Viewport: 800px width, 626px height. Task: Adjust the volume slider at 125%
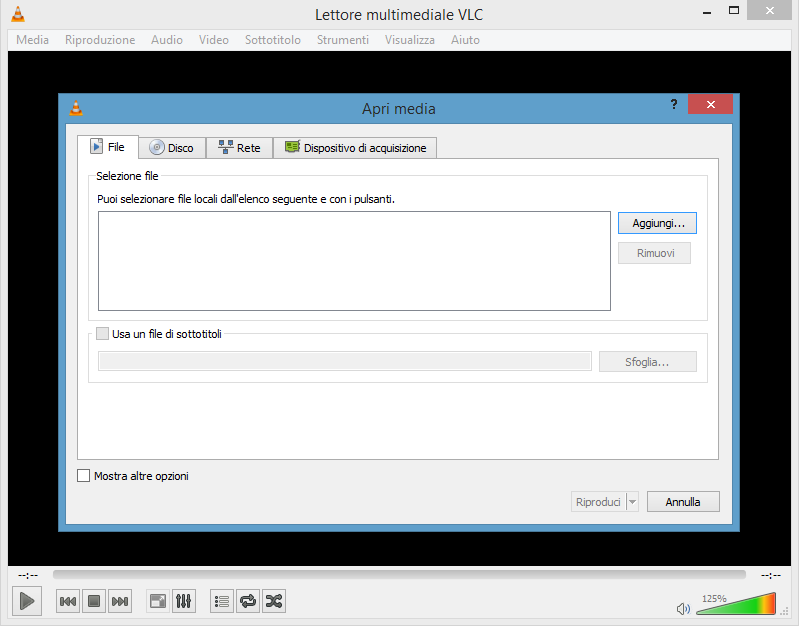(x=736, y=604)
